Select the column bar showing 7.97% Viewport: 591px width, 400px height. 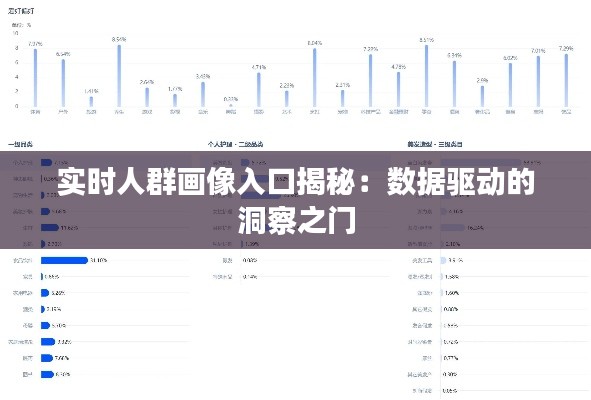(35, 78)
